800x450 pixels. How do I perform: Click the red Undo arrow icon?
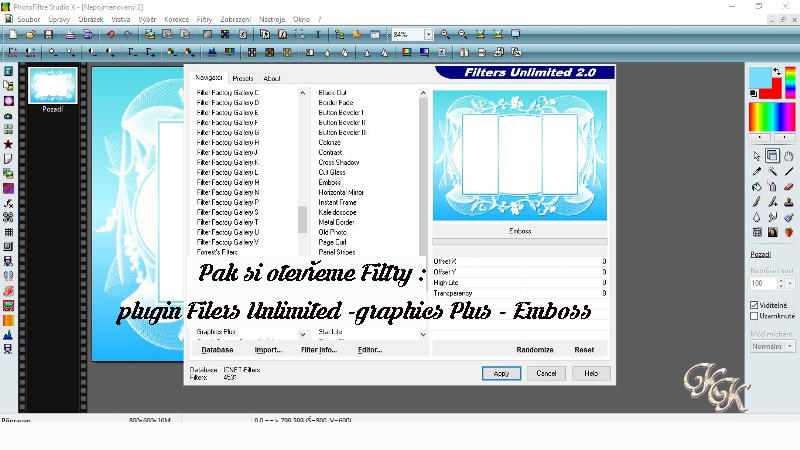click(110, 34)
